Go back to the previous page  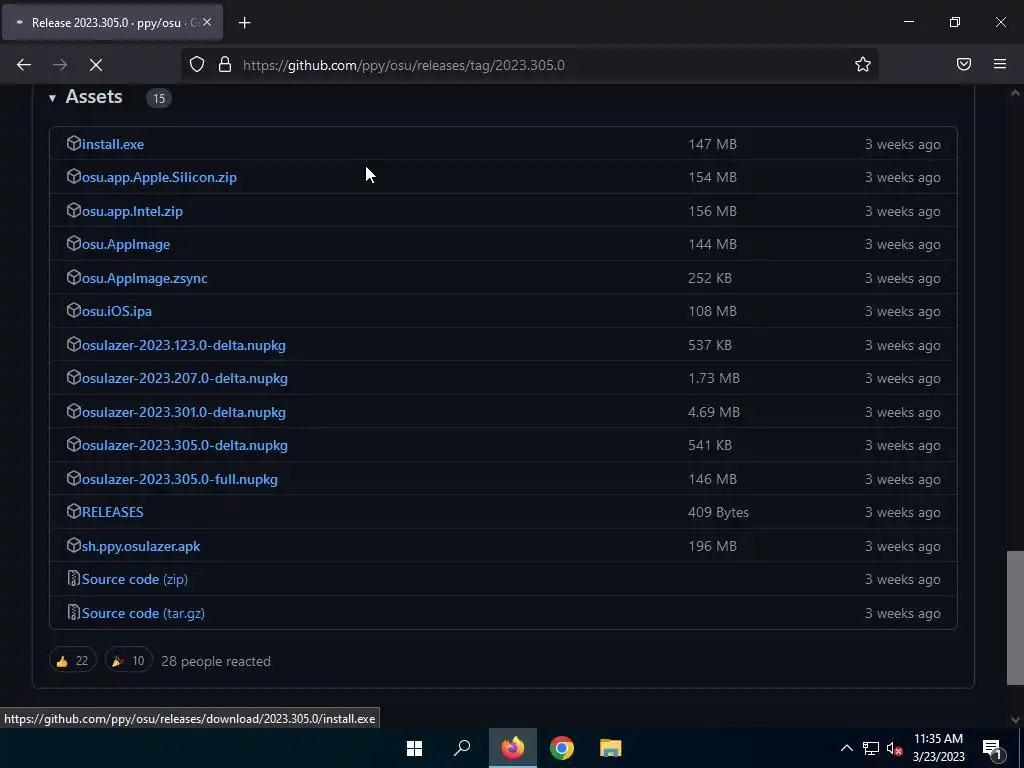pyautogui.click(x=24, y=65)
